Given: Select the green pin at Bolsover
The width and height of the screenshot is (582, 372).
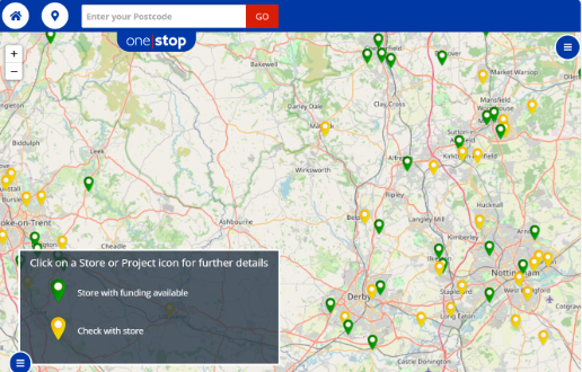Looking at the screenshot, I should click(442, 58).
